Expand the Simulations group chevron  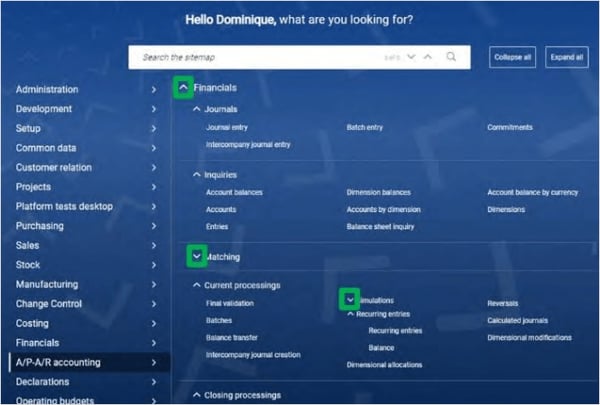click(349, 299)
